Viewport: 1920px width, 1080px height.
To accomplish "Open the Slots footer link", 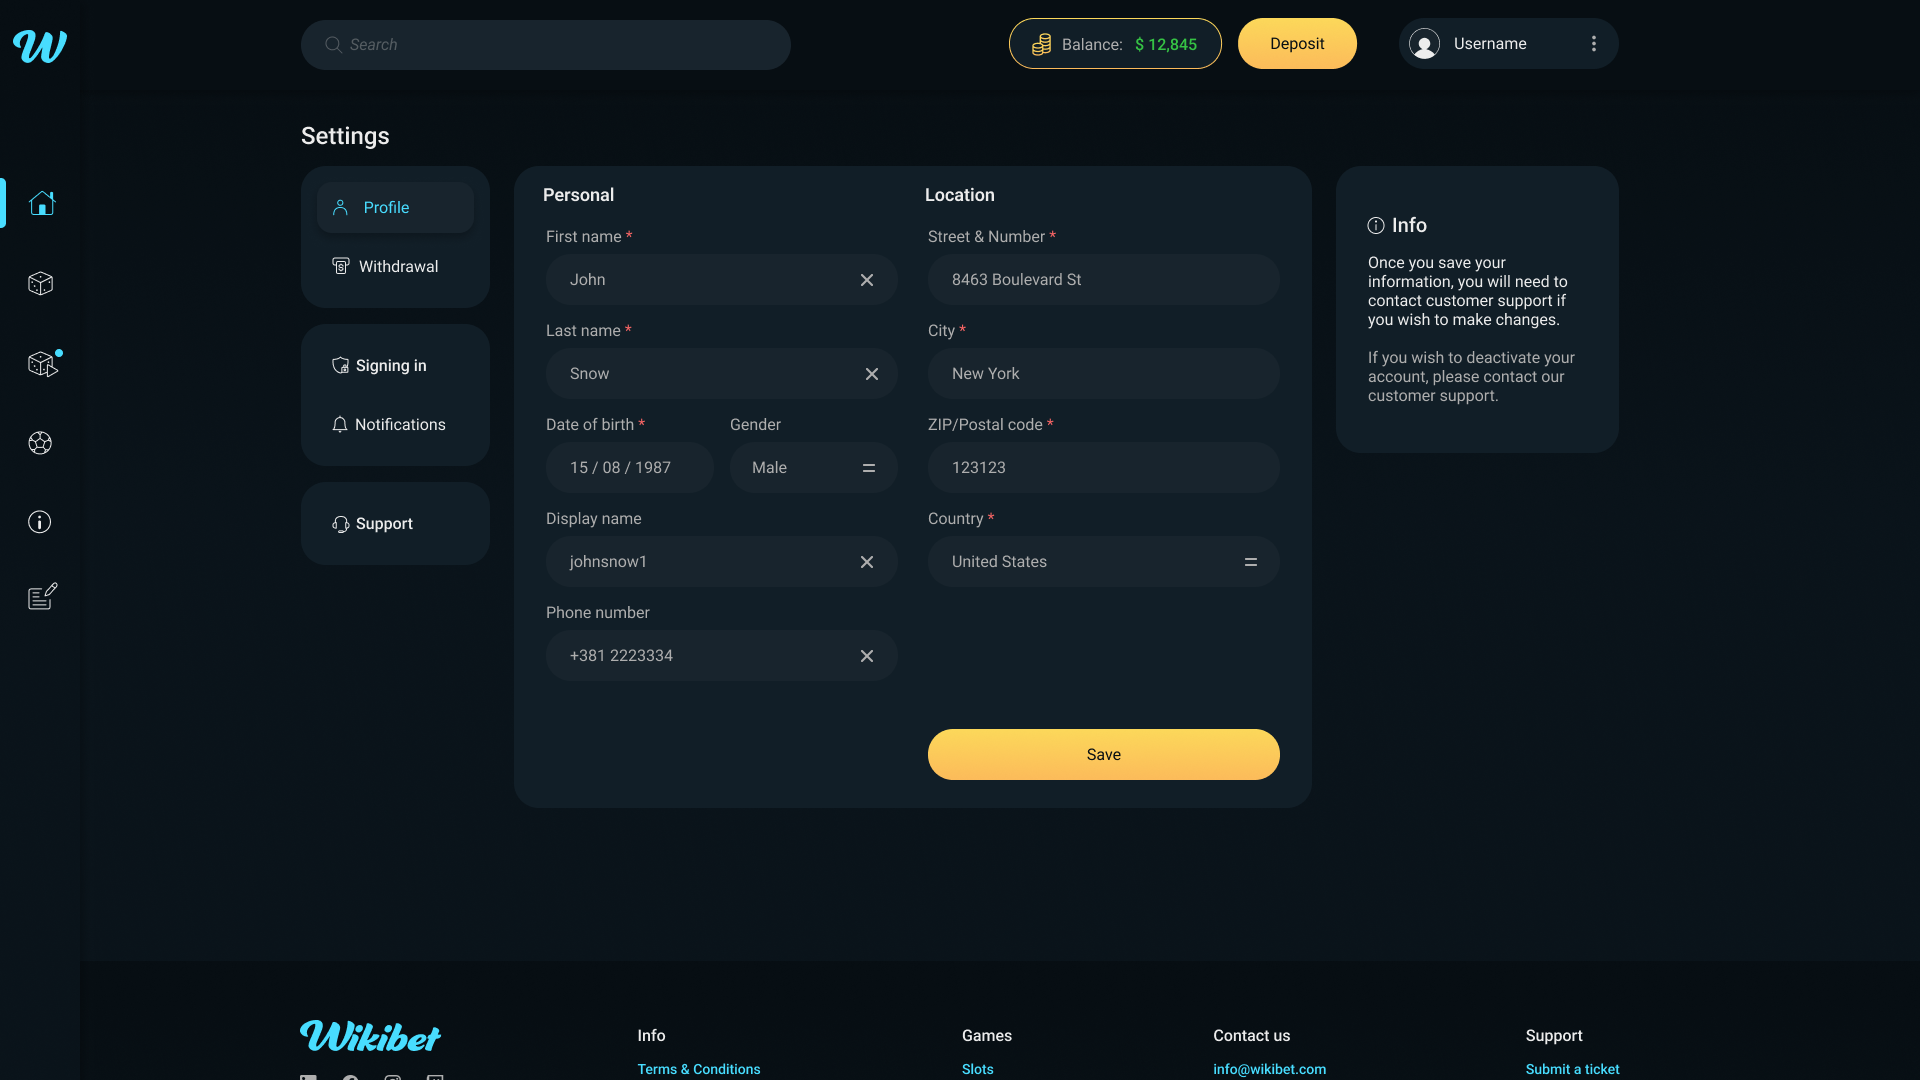I will (978, 1069).
